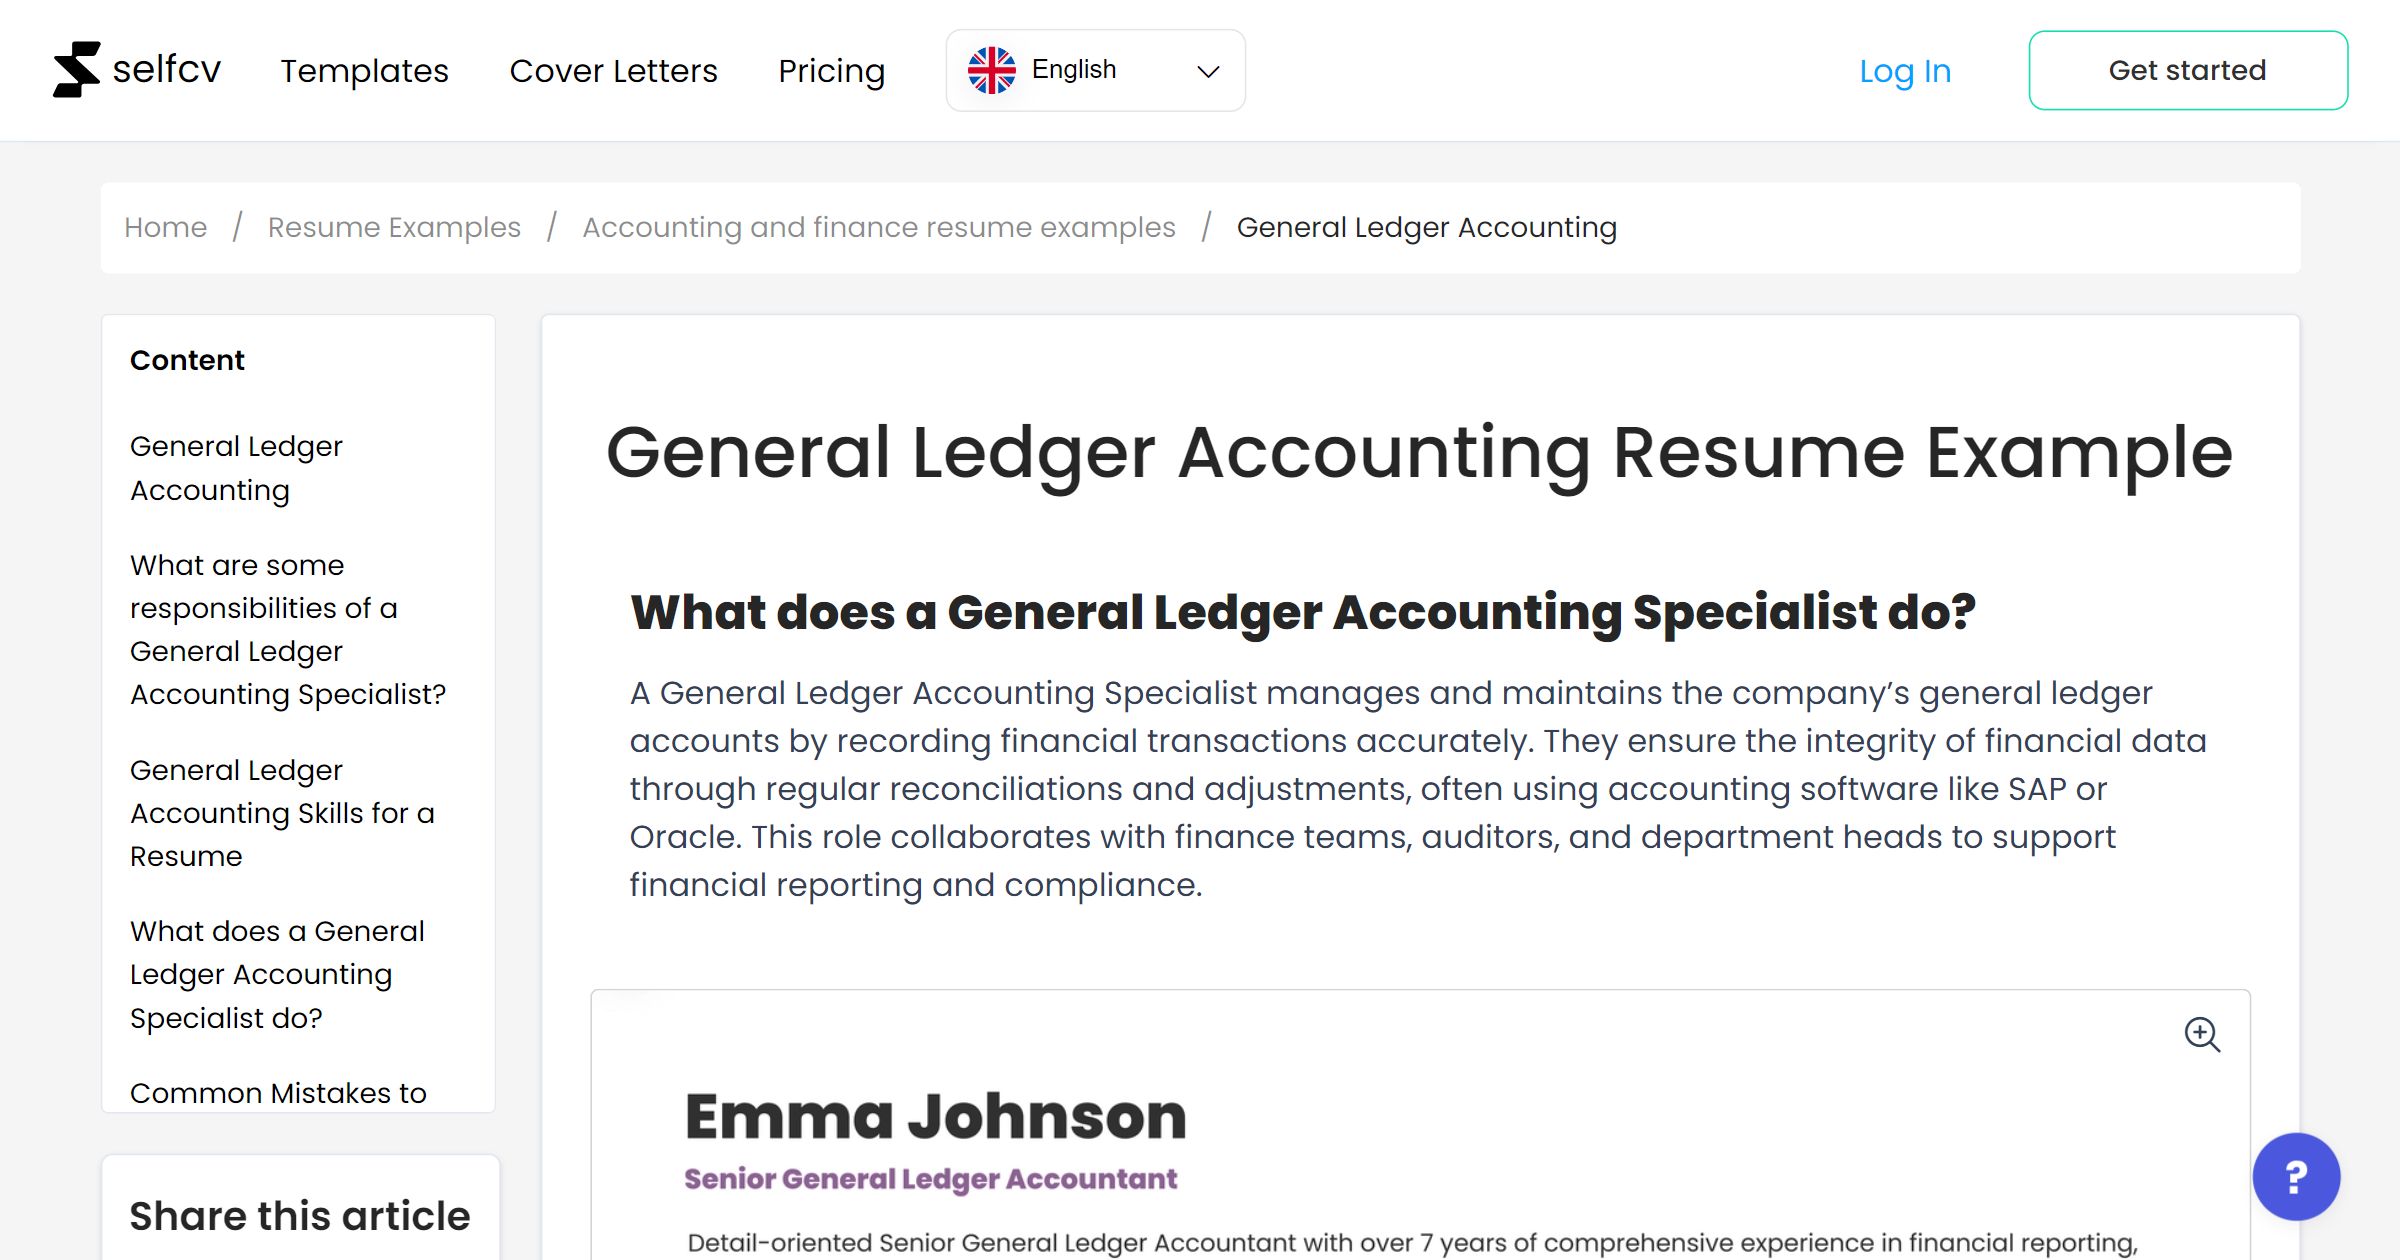Go to Cover Letters page
Viewport: 2400px width, 1260px height.
[x=613, y=71]
